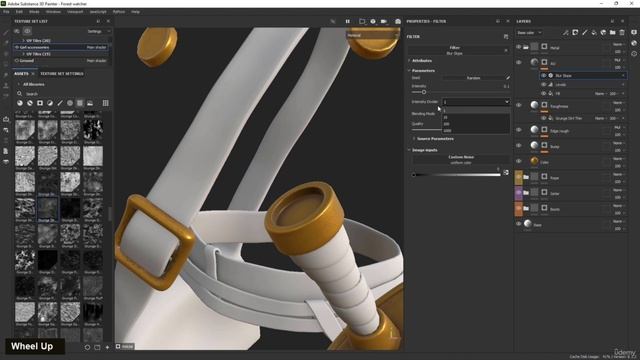Image resolution: width=640 pixels, height=360 pixels.
Task: Click the textures filter icon in Assets
Action: click(x=80, y=103)
